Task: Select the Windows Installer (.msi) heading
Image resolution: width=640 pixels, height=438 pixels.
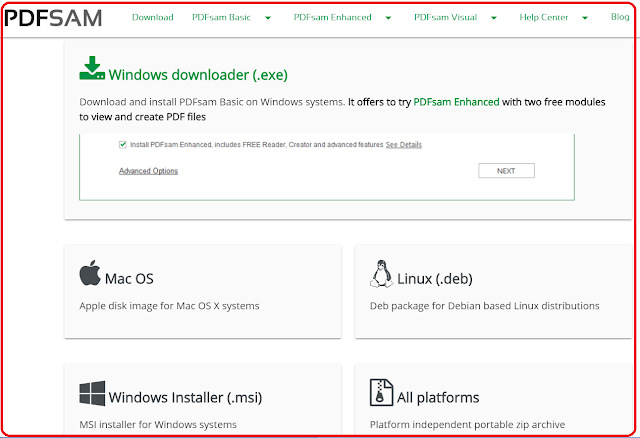Action: coord(185,397)
